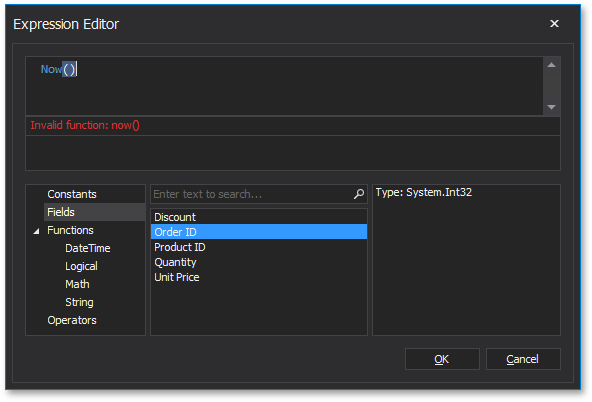Click the expression box scroll up arrow
Screen dimensions: 592x402
tap(551, 65)
